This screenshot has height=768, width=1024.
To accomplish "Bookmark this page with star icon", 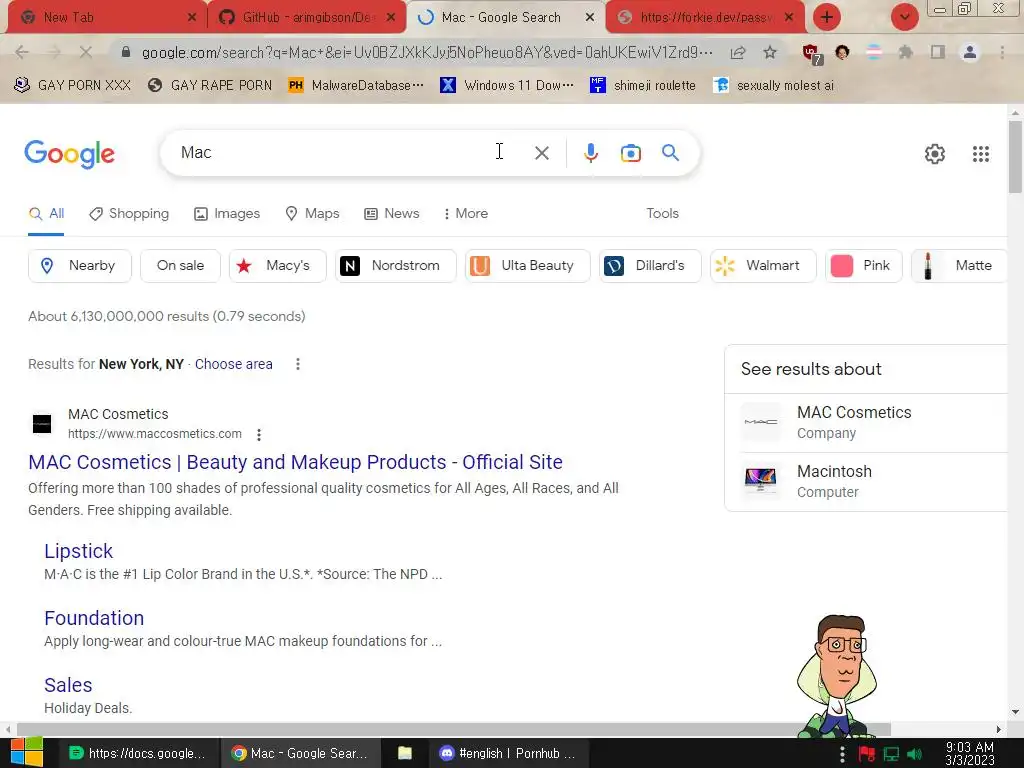I will 770,52.
